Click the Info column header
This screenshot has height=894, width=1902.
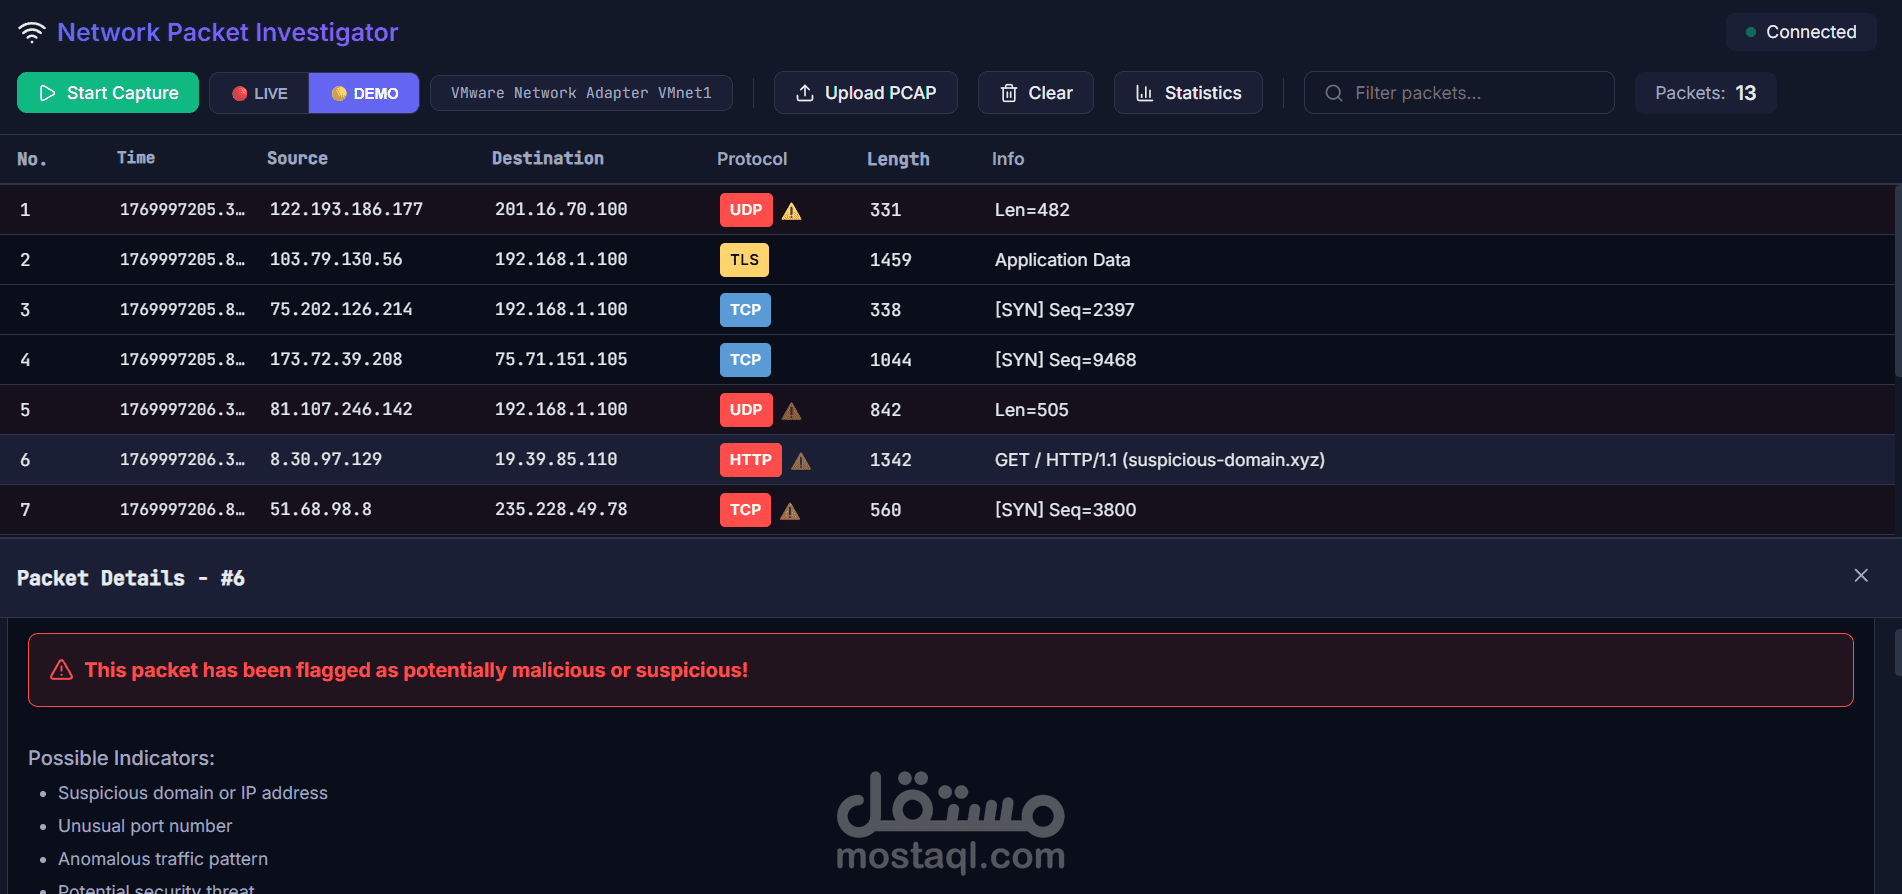tap(1008, 159)
